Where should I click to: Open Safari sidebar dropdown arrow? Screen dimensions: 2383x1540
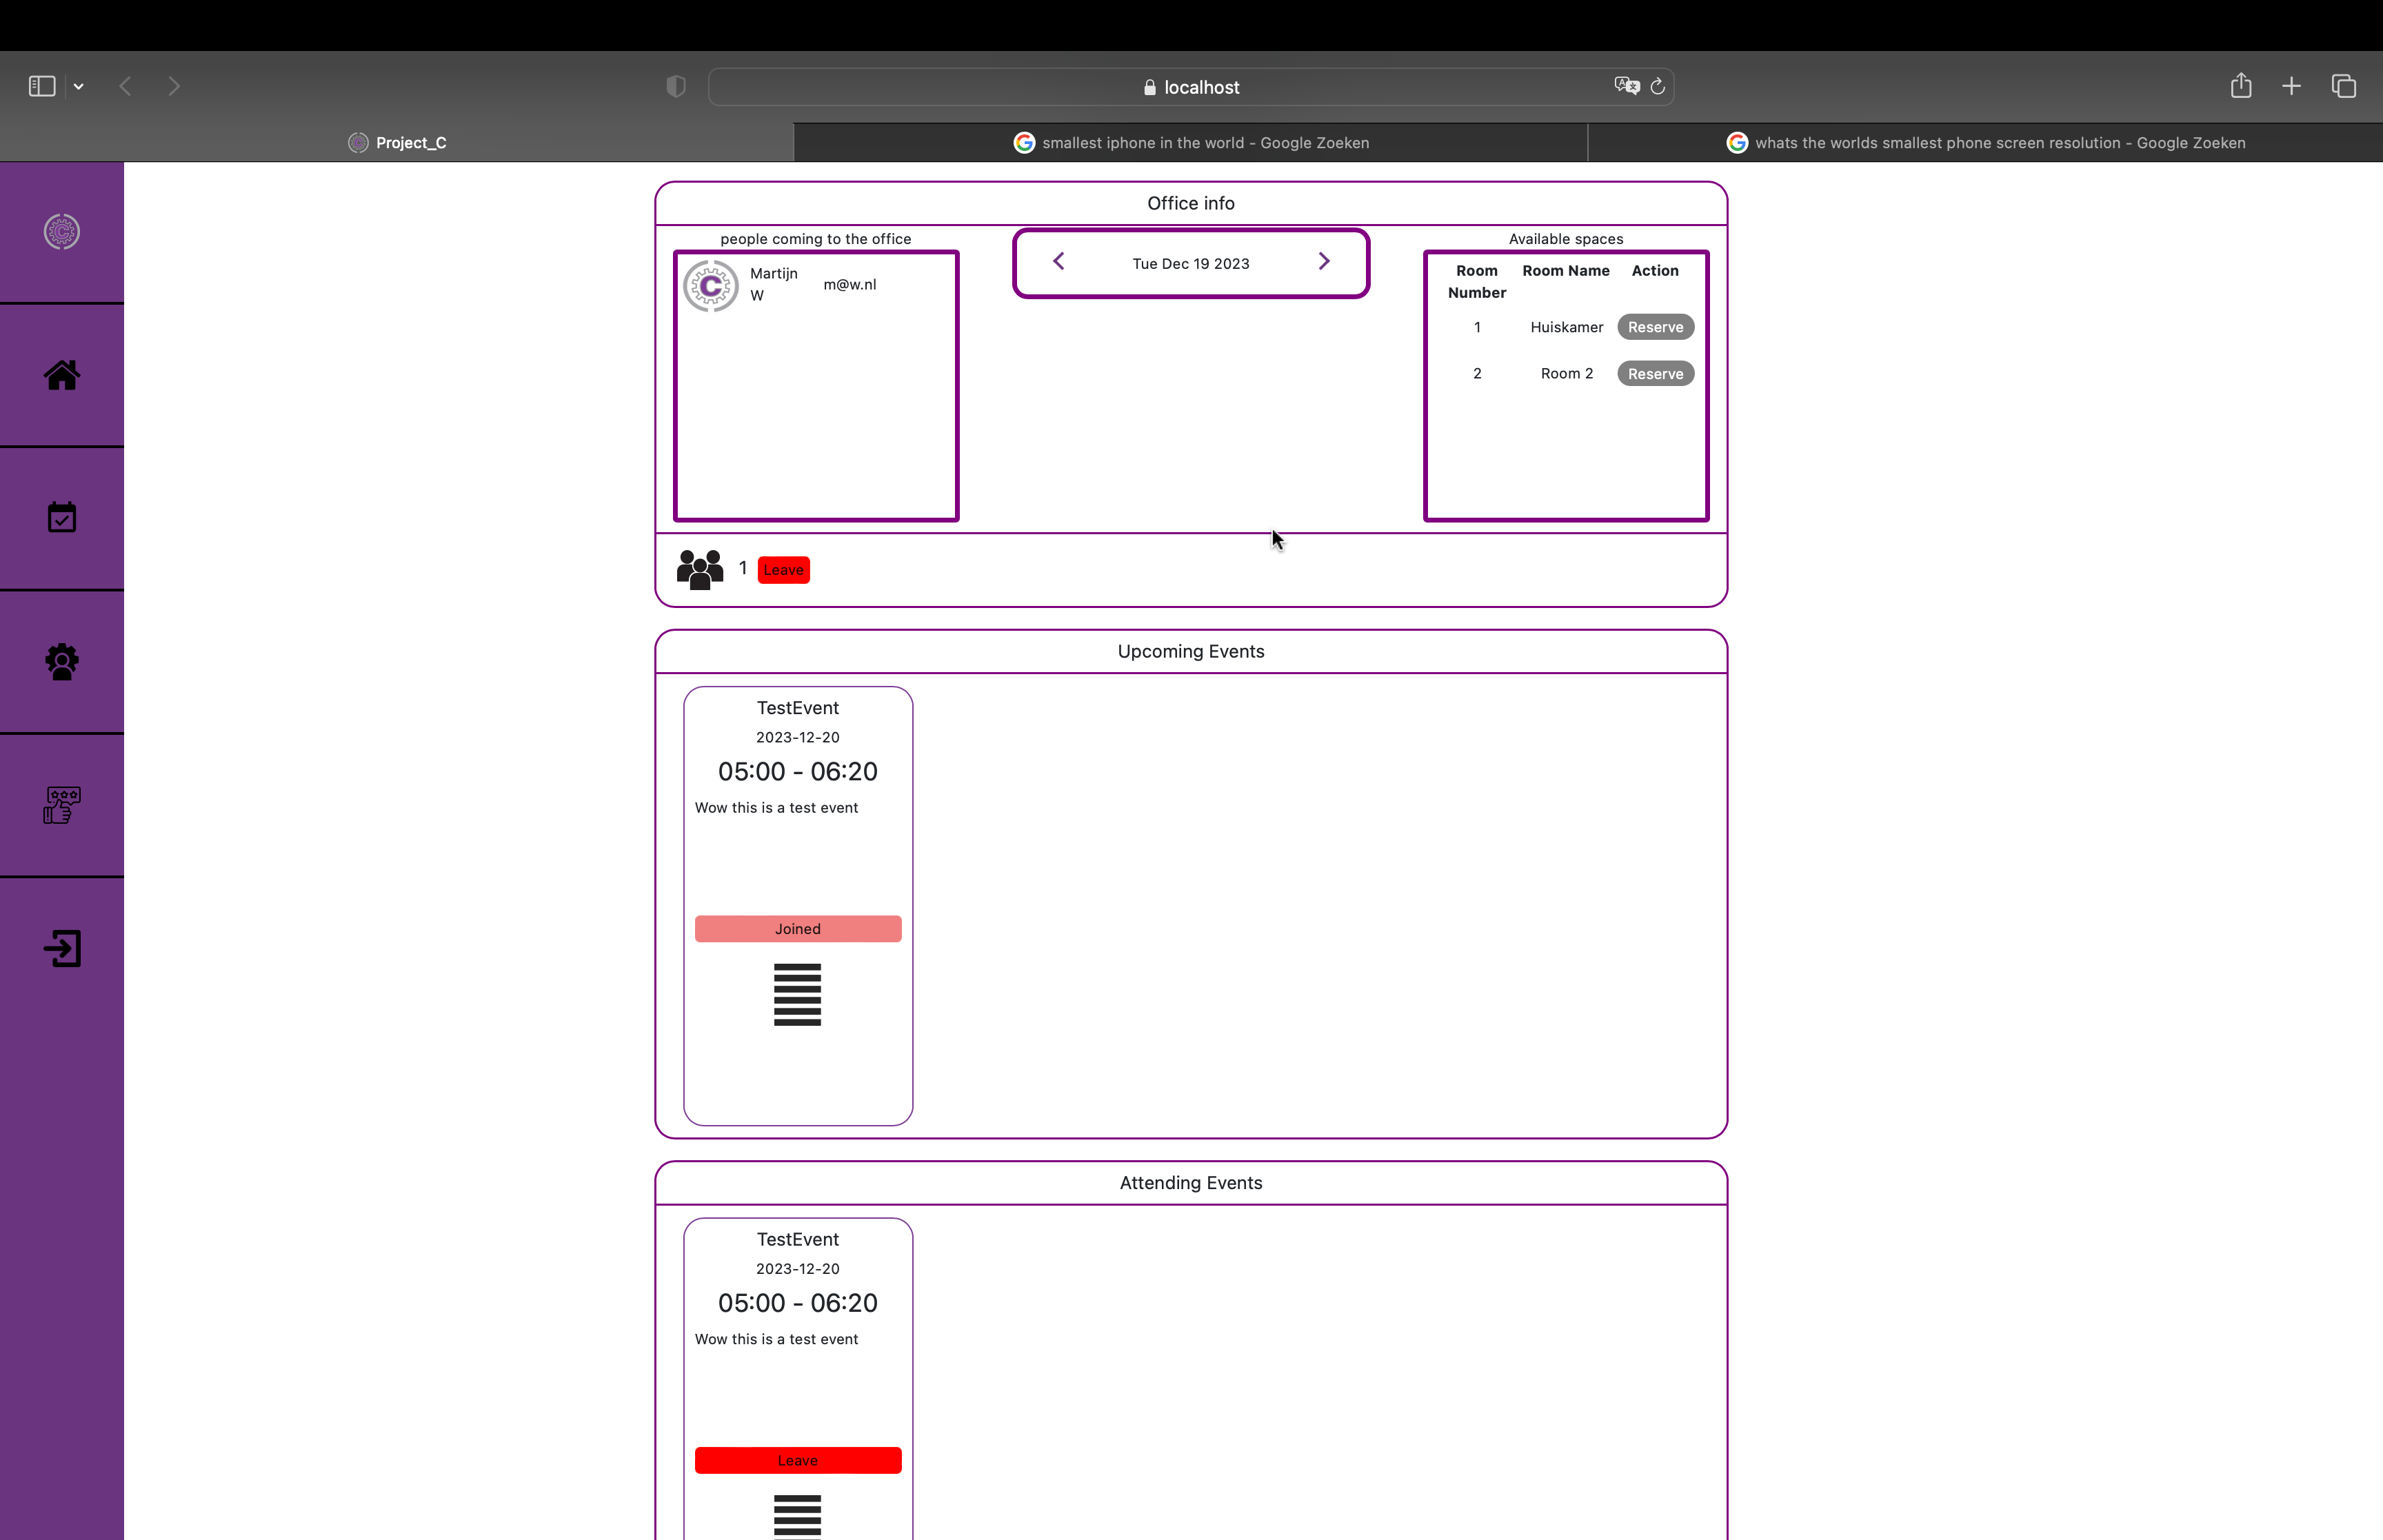tap(78, 87)
